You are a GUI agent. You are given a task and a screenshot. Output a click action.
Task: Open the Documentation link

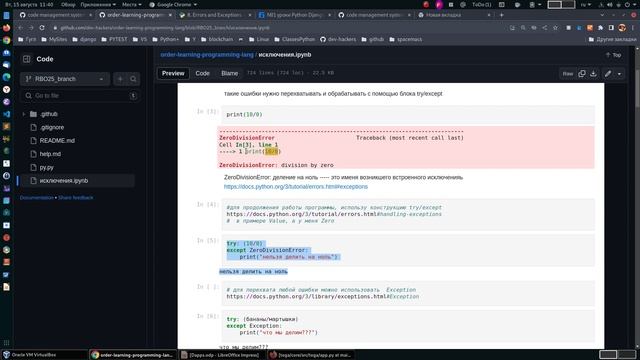click(37, 198)
